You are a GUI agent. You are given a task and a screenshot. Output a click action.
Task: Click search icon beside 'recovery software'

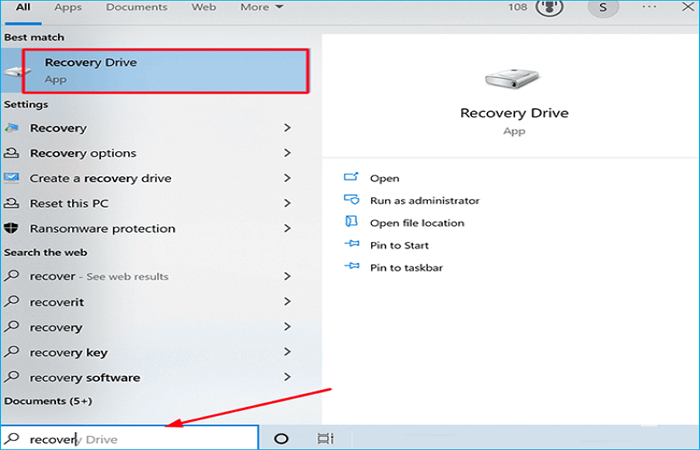click(12, 377)
